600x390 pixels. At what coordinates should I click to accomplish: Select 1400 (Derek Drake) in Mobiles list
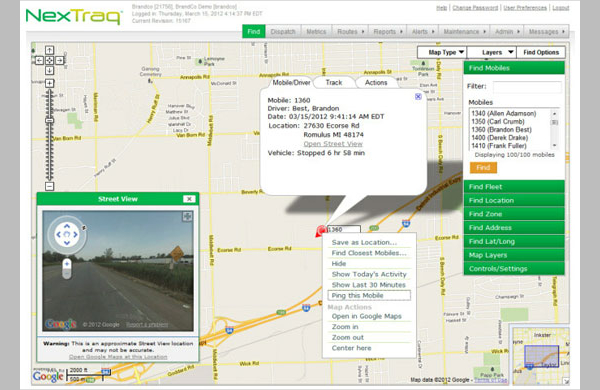point(499,138)
